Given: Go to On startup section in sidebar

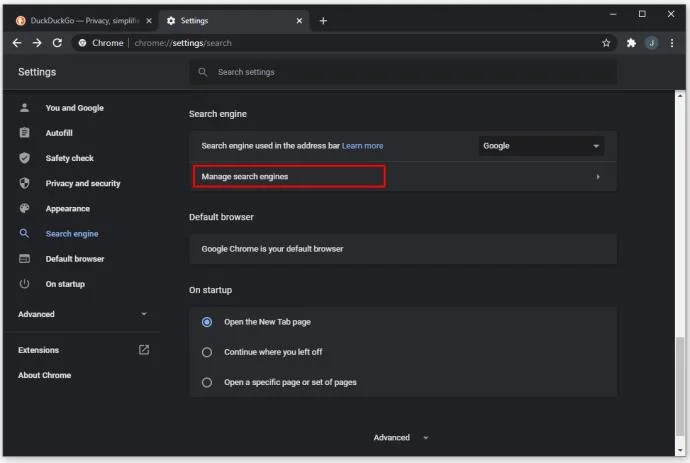Looking at the screenshot, I should click(x=65, y=284).
